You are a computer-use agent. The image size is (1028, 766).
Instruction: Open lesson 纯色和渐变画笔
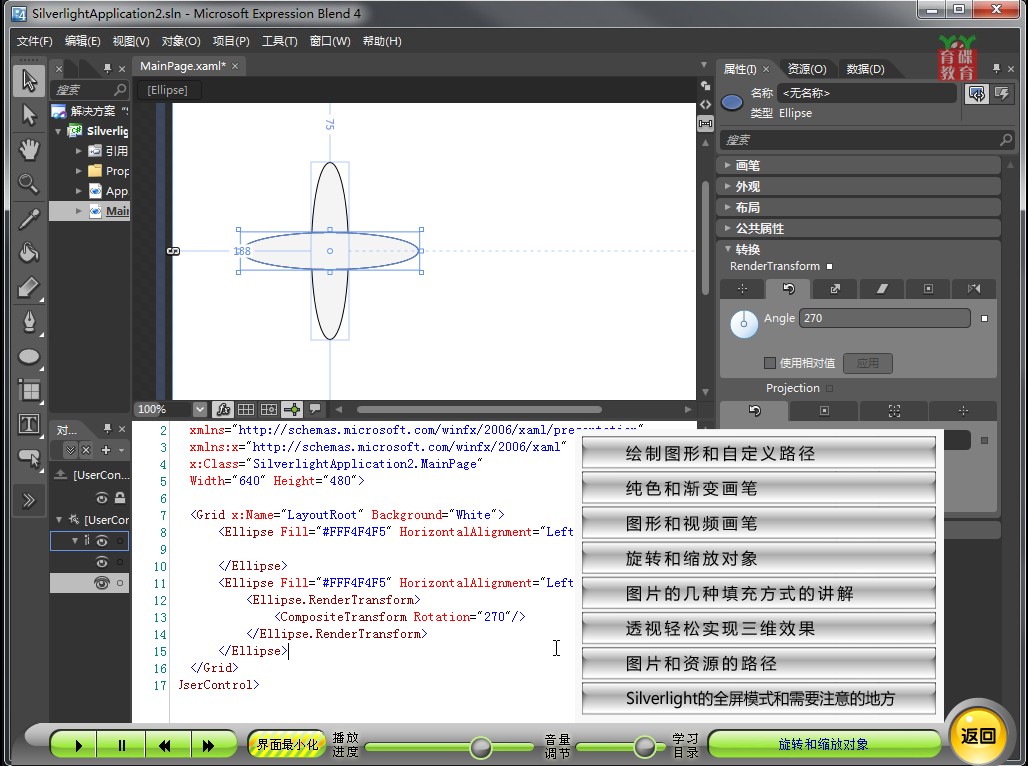759,488
